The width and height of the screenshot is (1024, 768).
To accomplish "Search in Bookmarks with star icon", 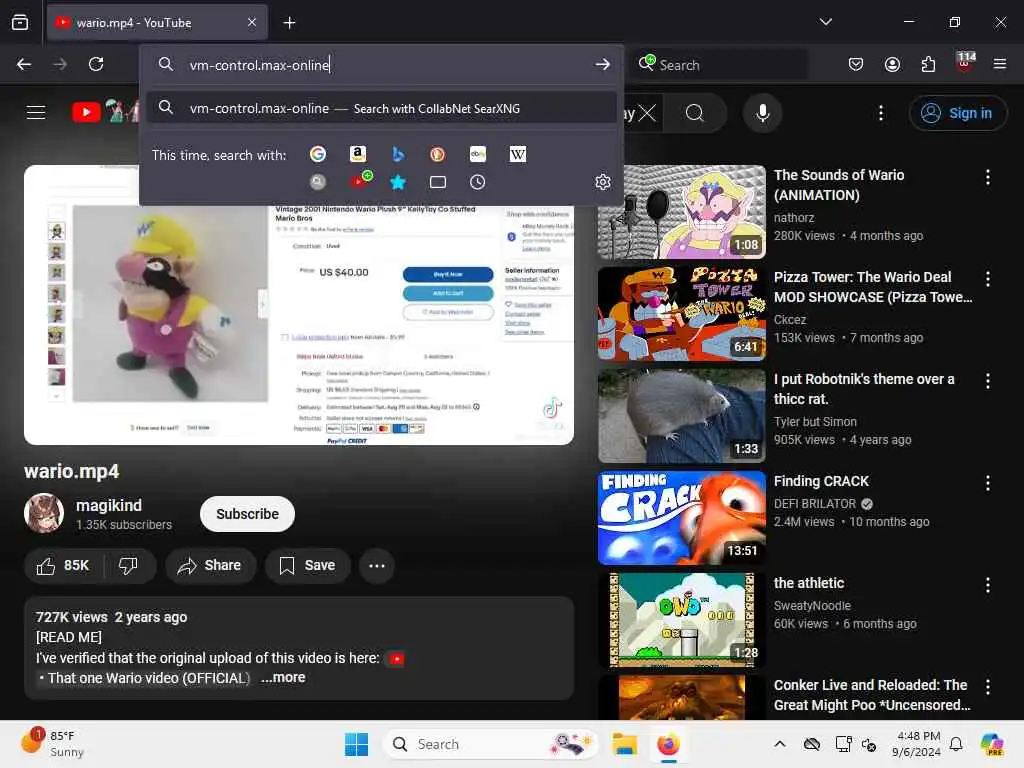I will pyautogui.click(x=398, y=182).
